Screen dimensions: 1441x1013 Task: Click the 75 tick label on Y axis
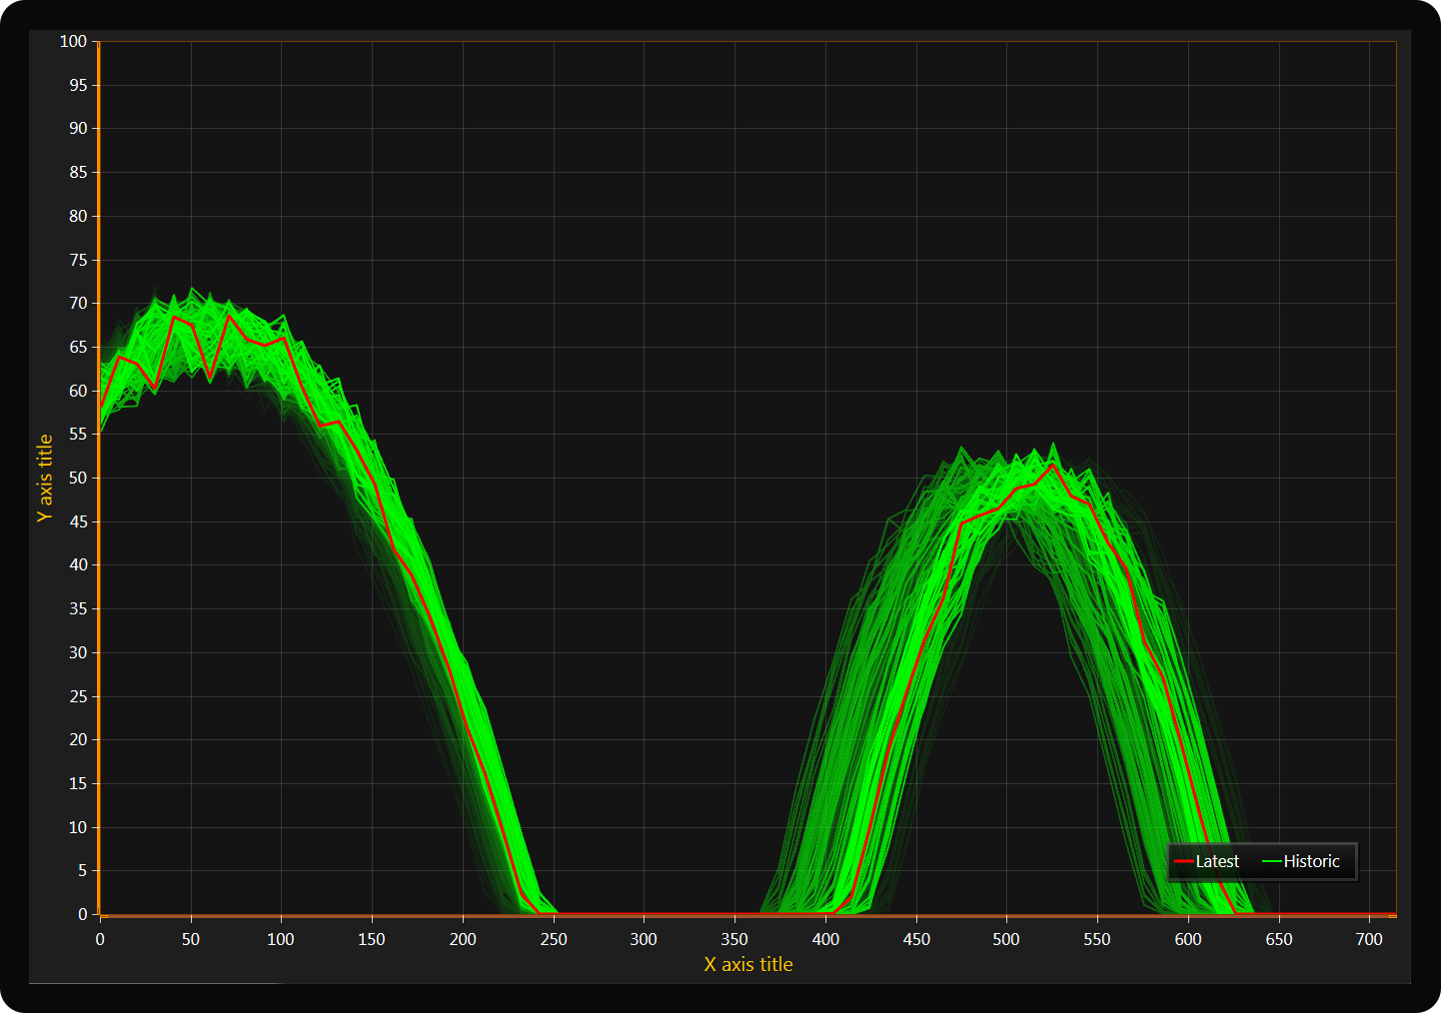(78, 260)
